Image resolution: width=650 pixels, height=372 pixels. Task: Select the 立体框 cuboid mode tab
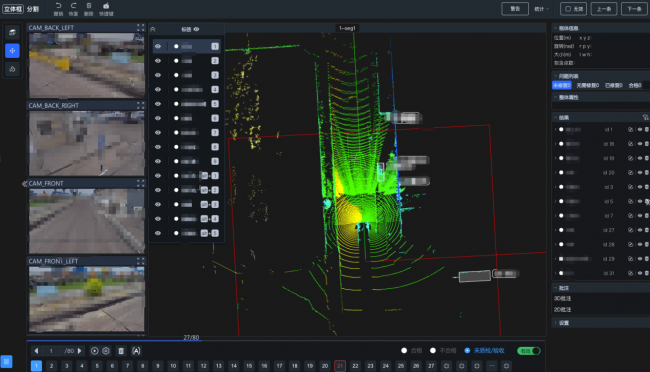[x=12, y=9]
